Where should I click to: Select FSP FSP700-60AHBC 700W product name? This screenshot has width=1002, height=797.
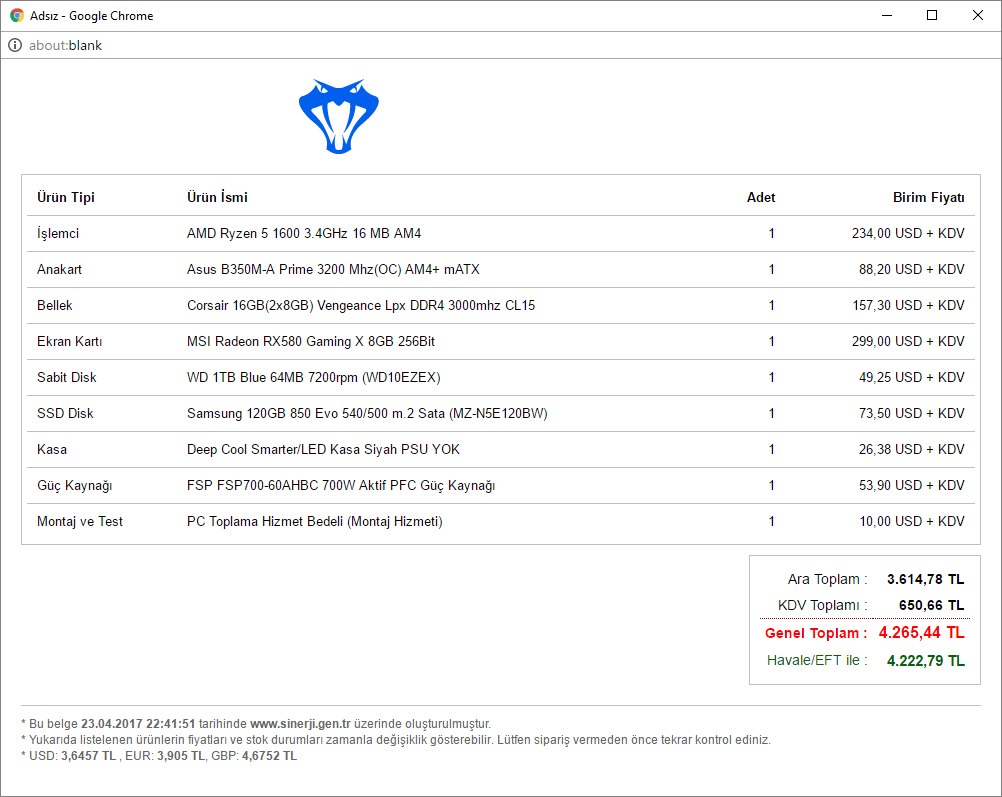341,486
